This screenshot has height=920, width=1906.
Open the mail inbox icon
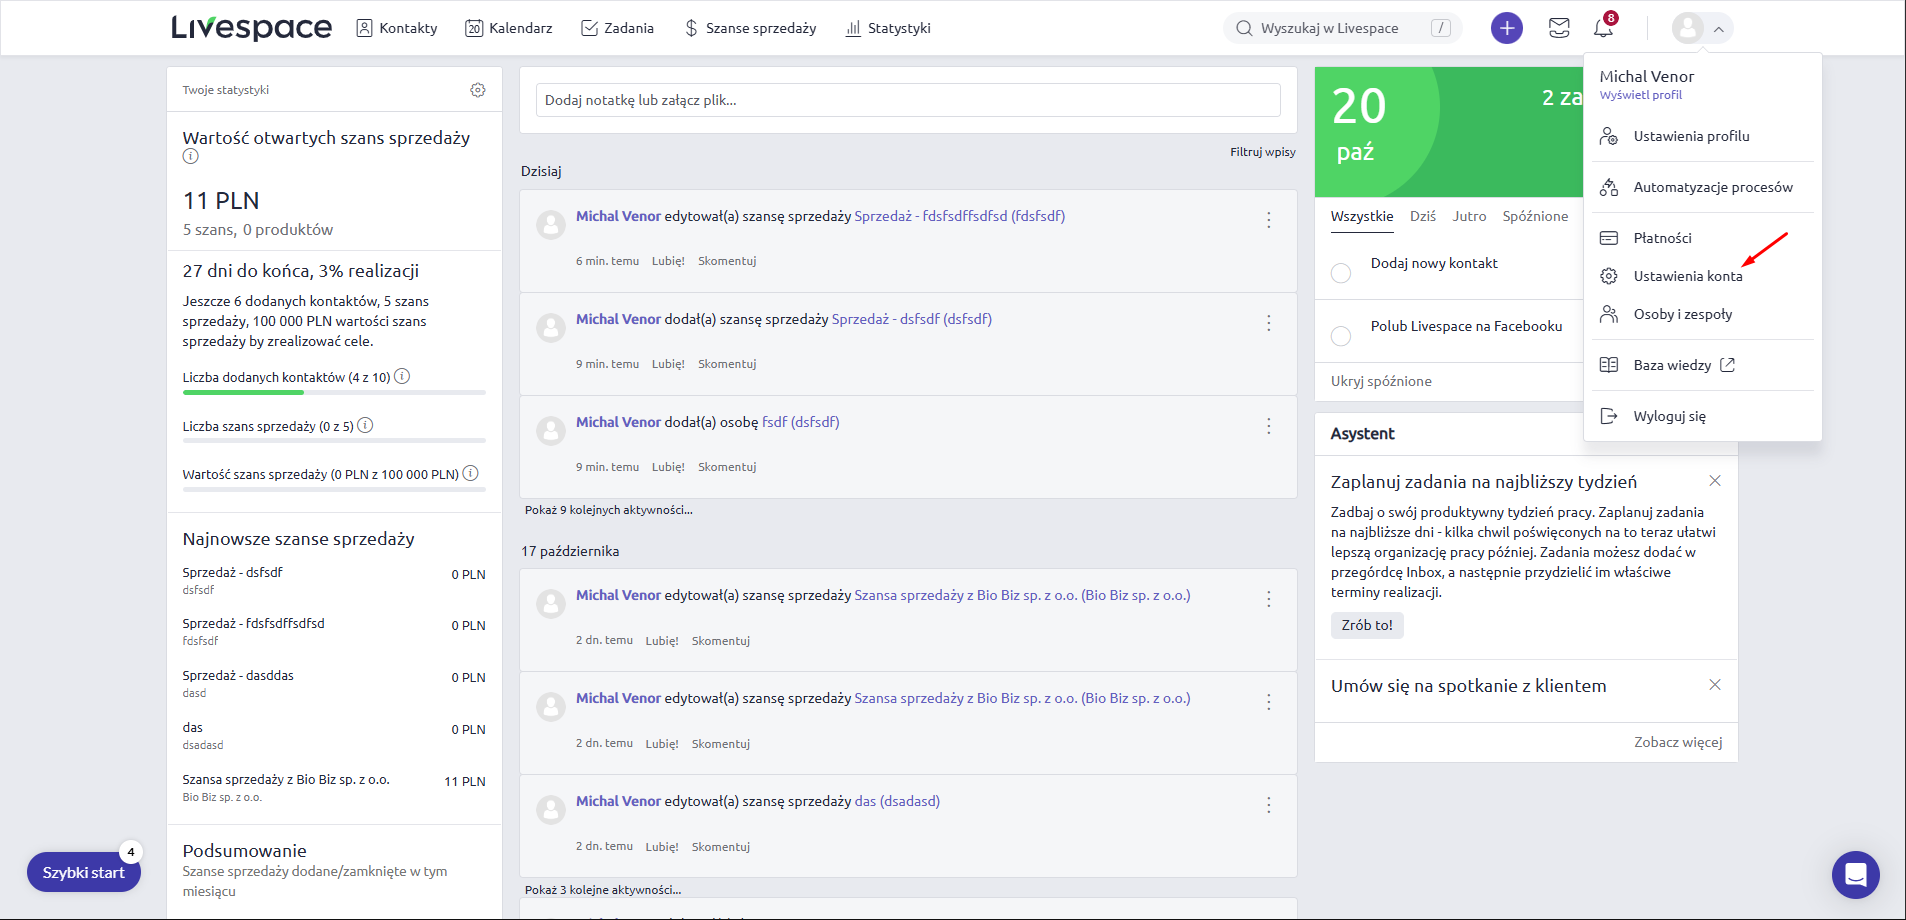[x=1559, y=28]
